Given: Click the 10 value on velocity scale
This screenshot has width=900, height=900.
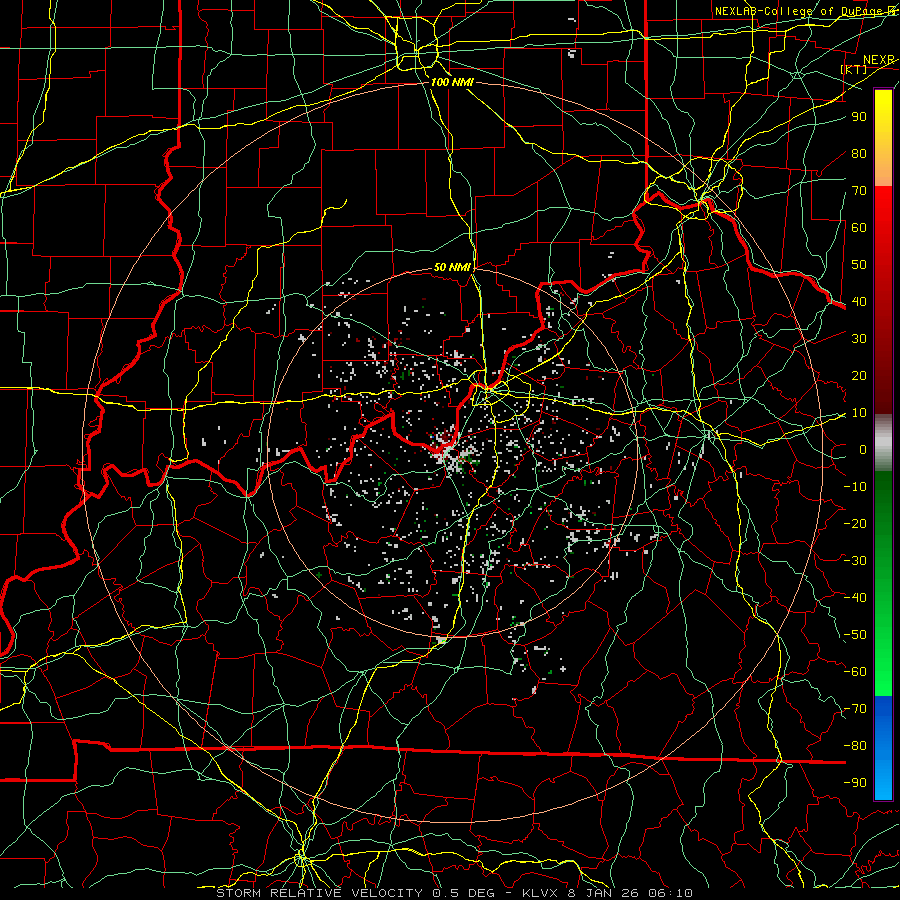Looking at the screenshot, I should [x=859, y=413].
